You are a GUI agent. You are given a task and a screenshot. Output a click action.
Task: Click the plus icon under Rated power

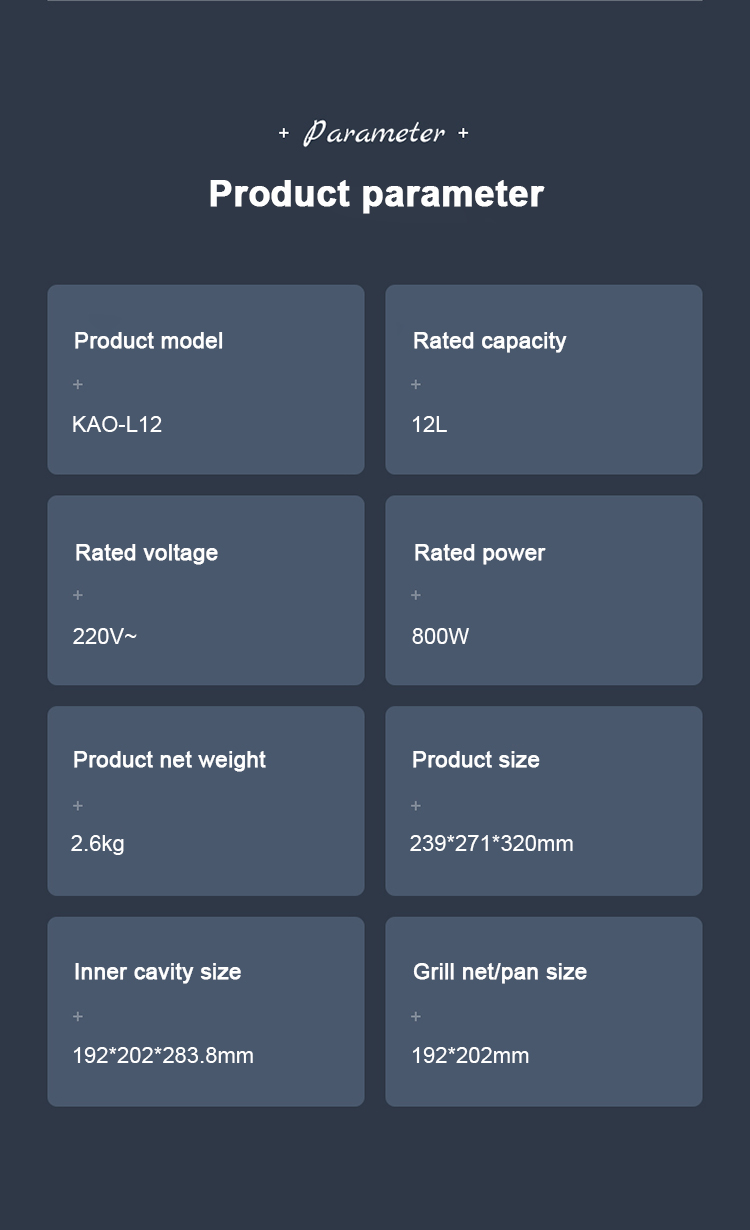[416, 595]
